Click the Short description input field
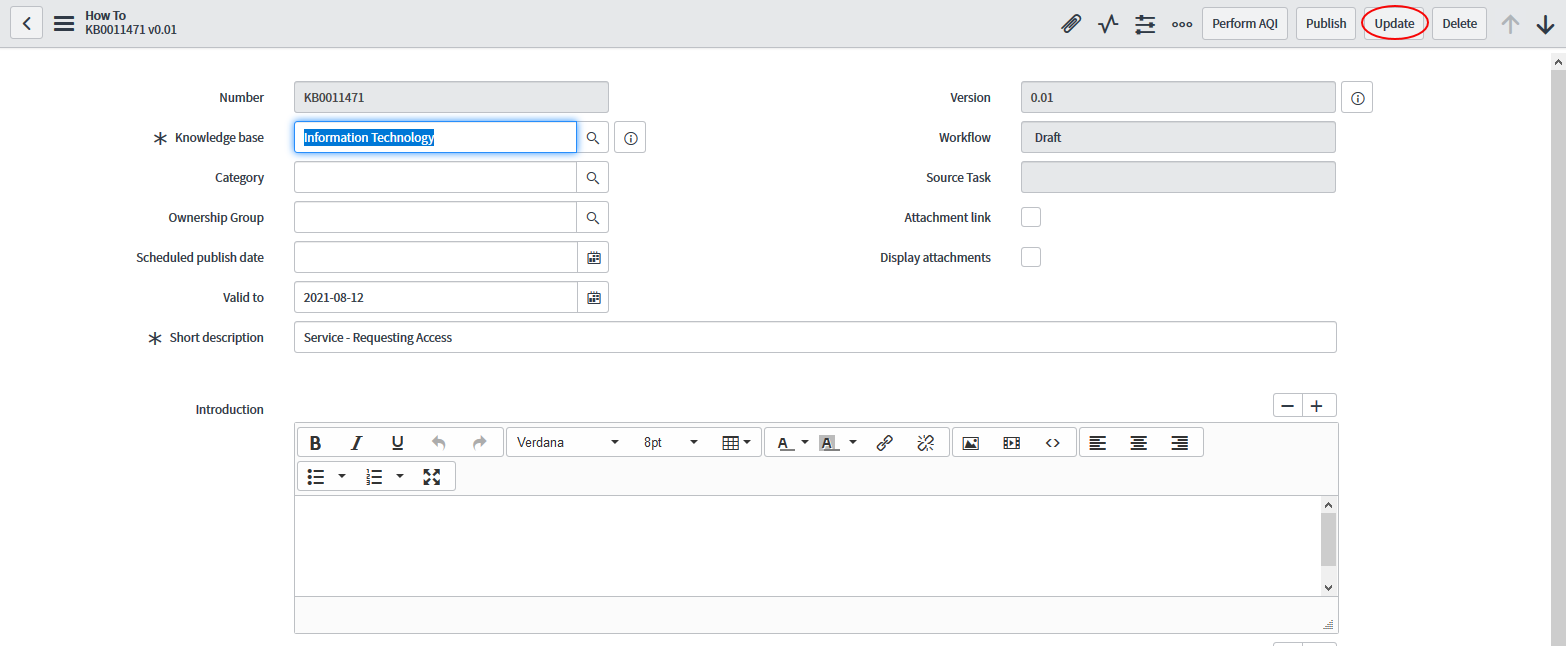 pyautogui.click(x=815, y=338)
